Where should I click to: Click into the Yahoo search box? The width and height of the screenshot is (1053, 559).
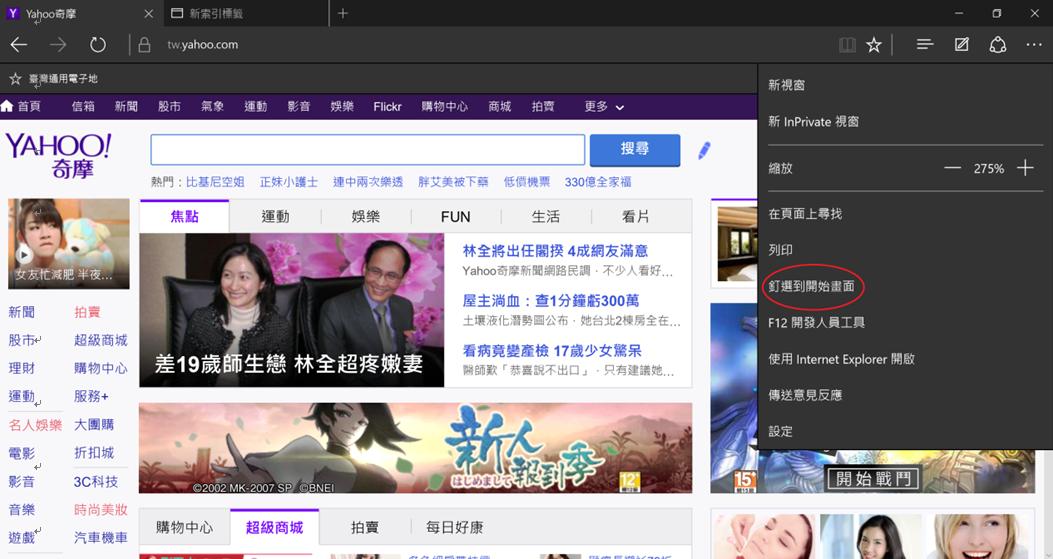[367, 149]
